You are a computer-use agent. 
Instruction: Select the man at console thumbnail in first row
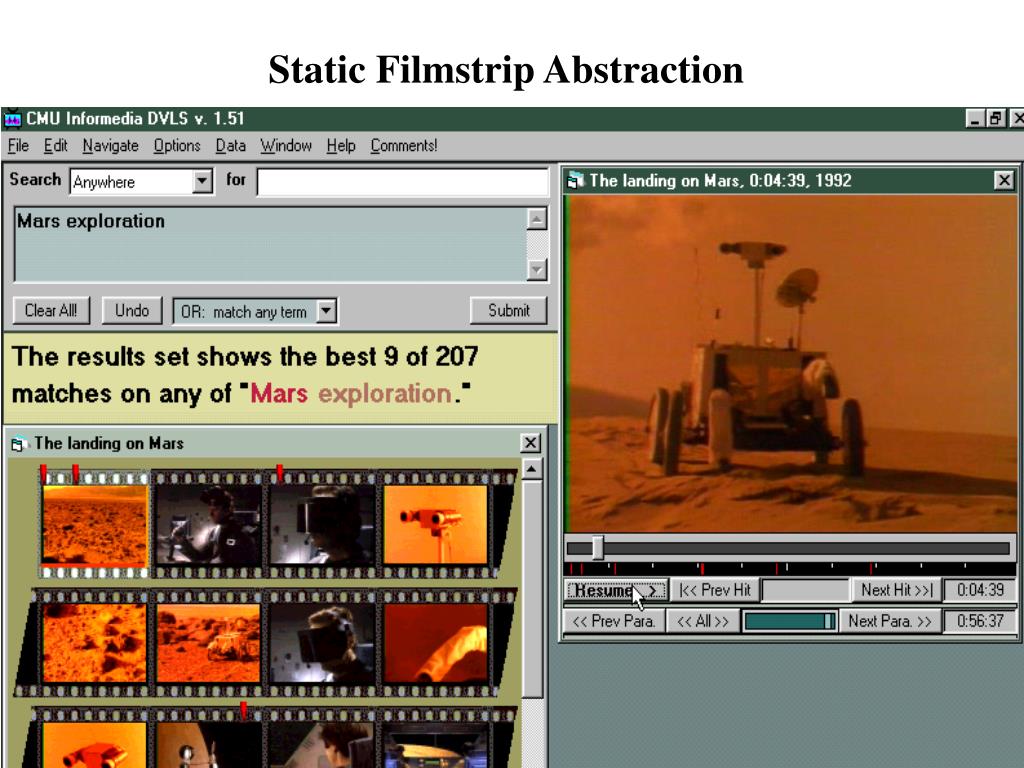coord(209,524)
